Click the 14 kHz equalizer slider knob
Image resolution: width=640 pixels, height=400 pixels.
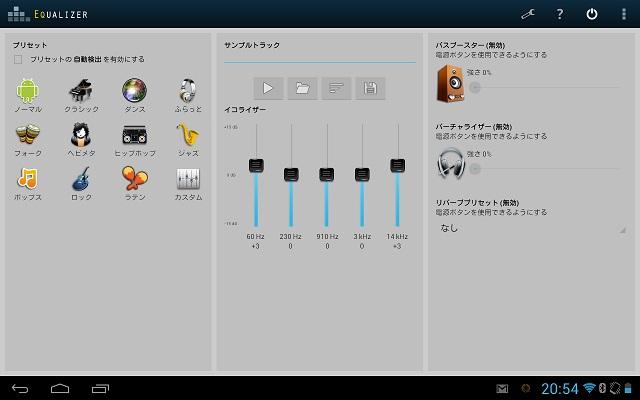[x=398, y=165]
